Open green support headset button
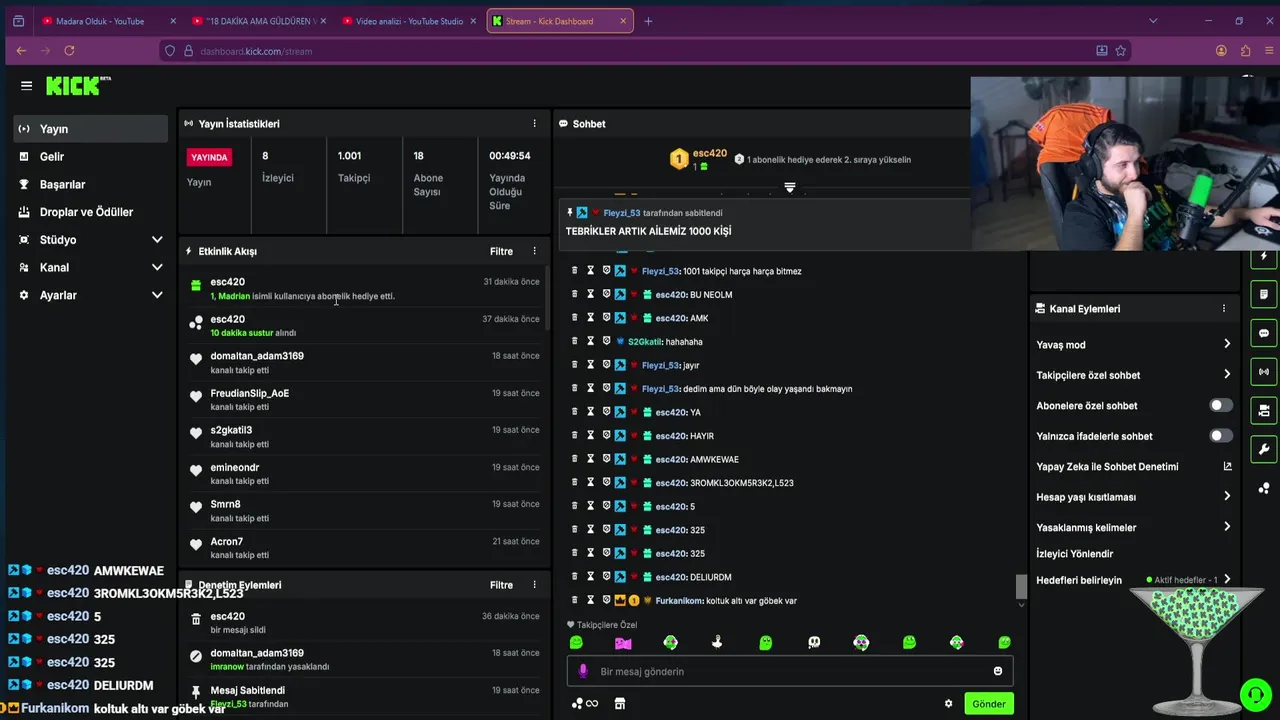This screenshot has width=1280, height=720. (1254, 694)
